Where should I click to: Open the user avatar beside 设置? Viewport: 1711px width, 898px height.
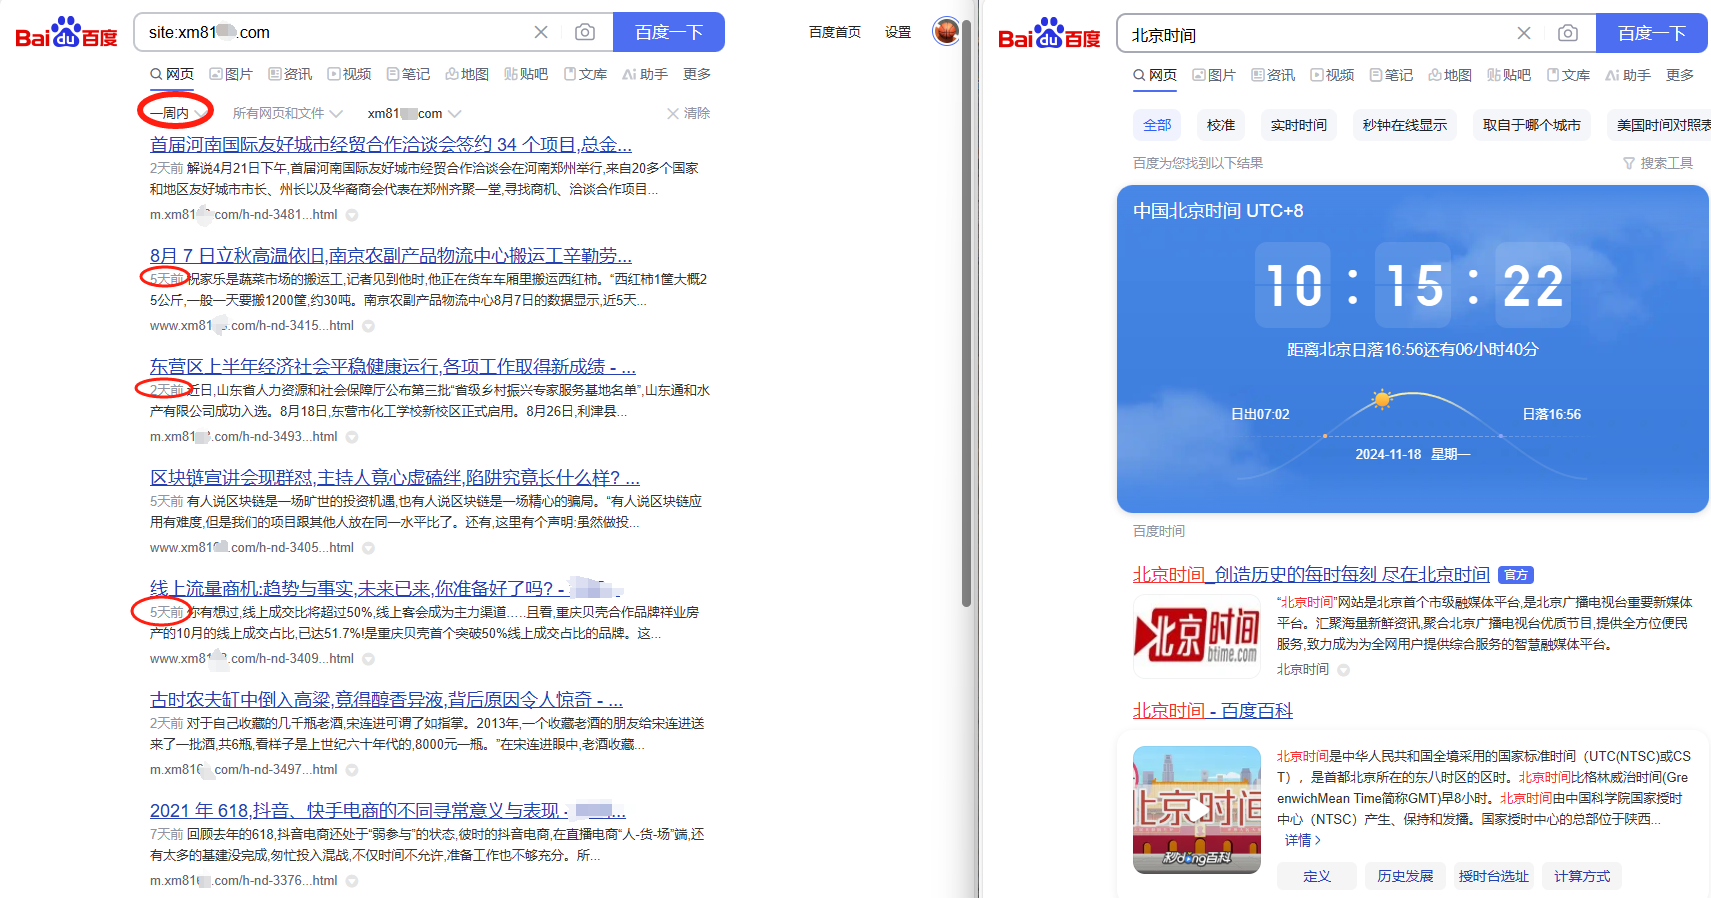pos(946,32)
